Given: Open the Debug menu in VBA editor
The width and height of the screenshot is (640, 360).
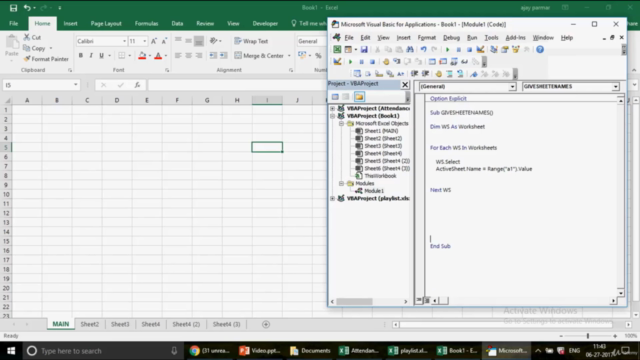Looking at the screenshot, I should [x=451, y=38].
